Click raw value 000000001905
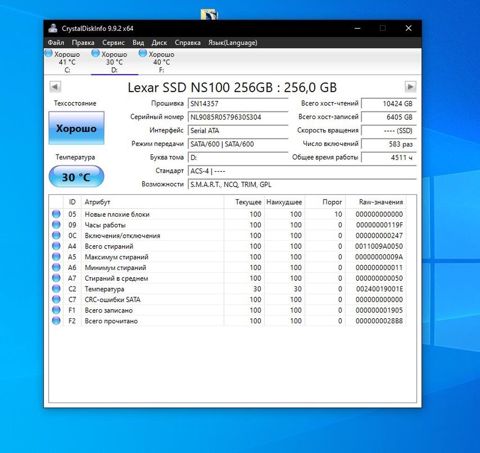 [379, 310]
